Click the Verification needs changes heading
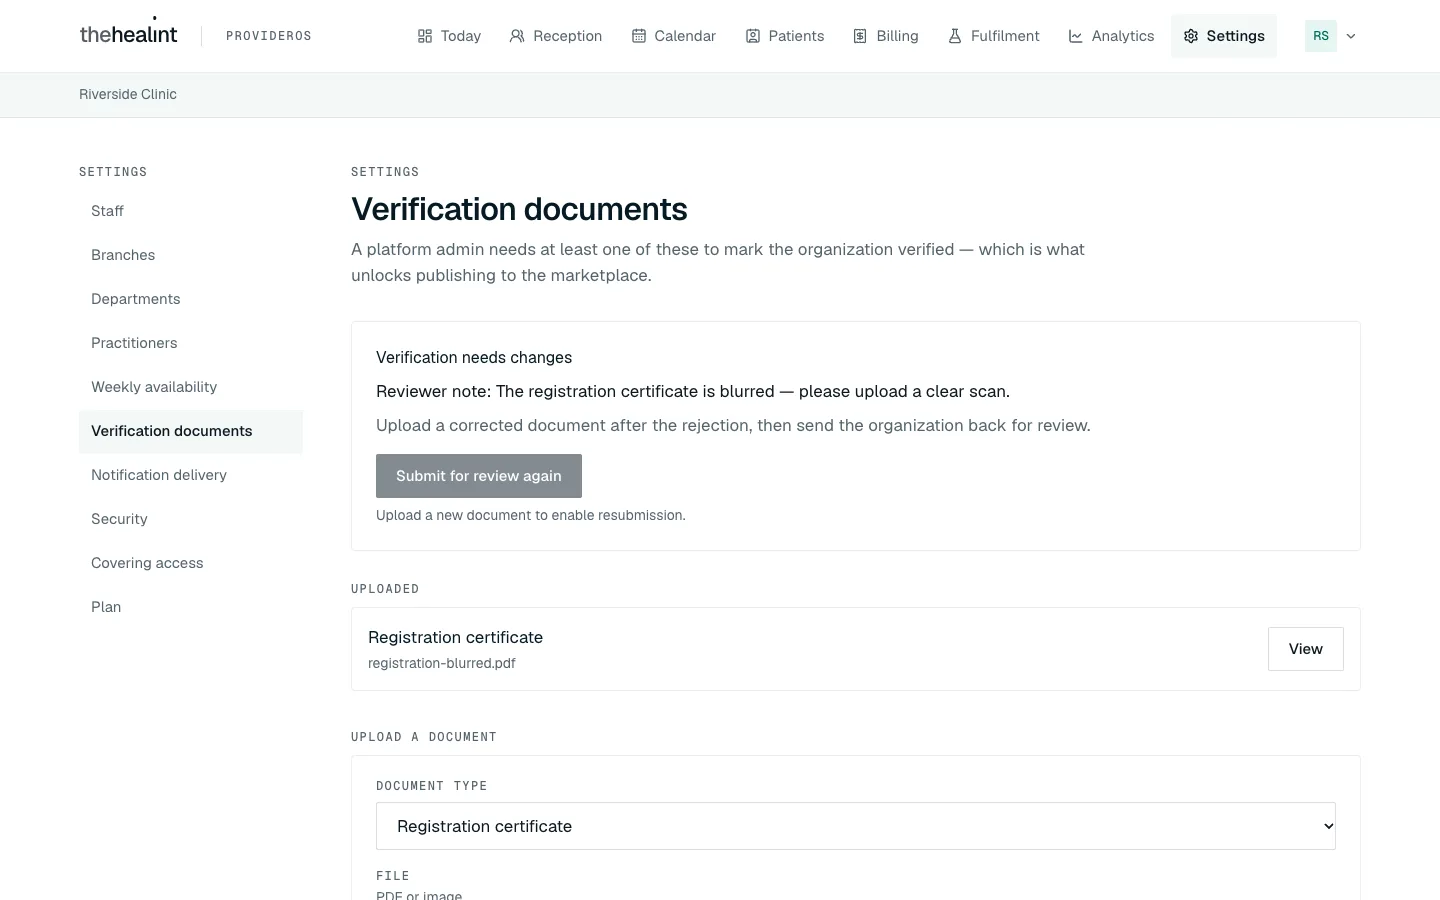The image size is (1440, 900). (x=474, y=358)
